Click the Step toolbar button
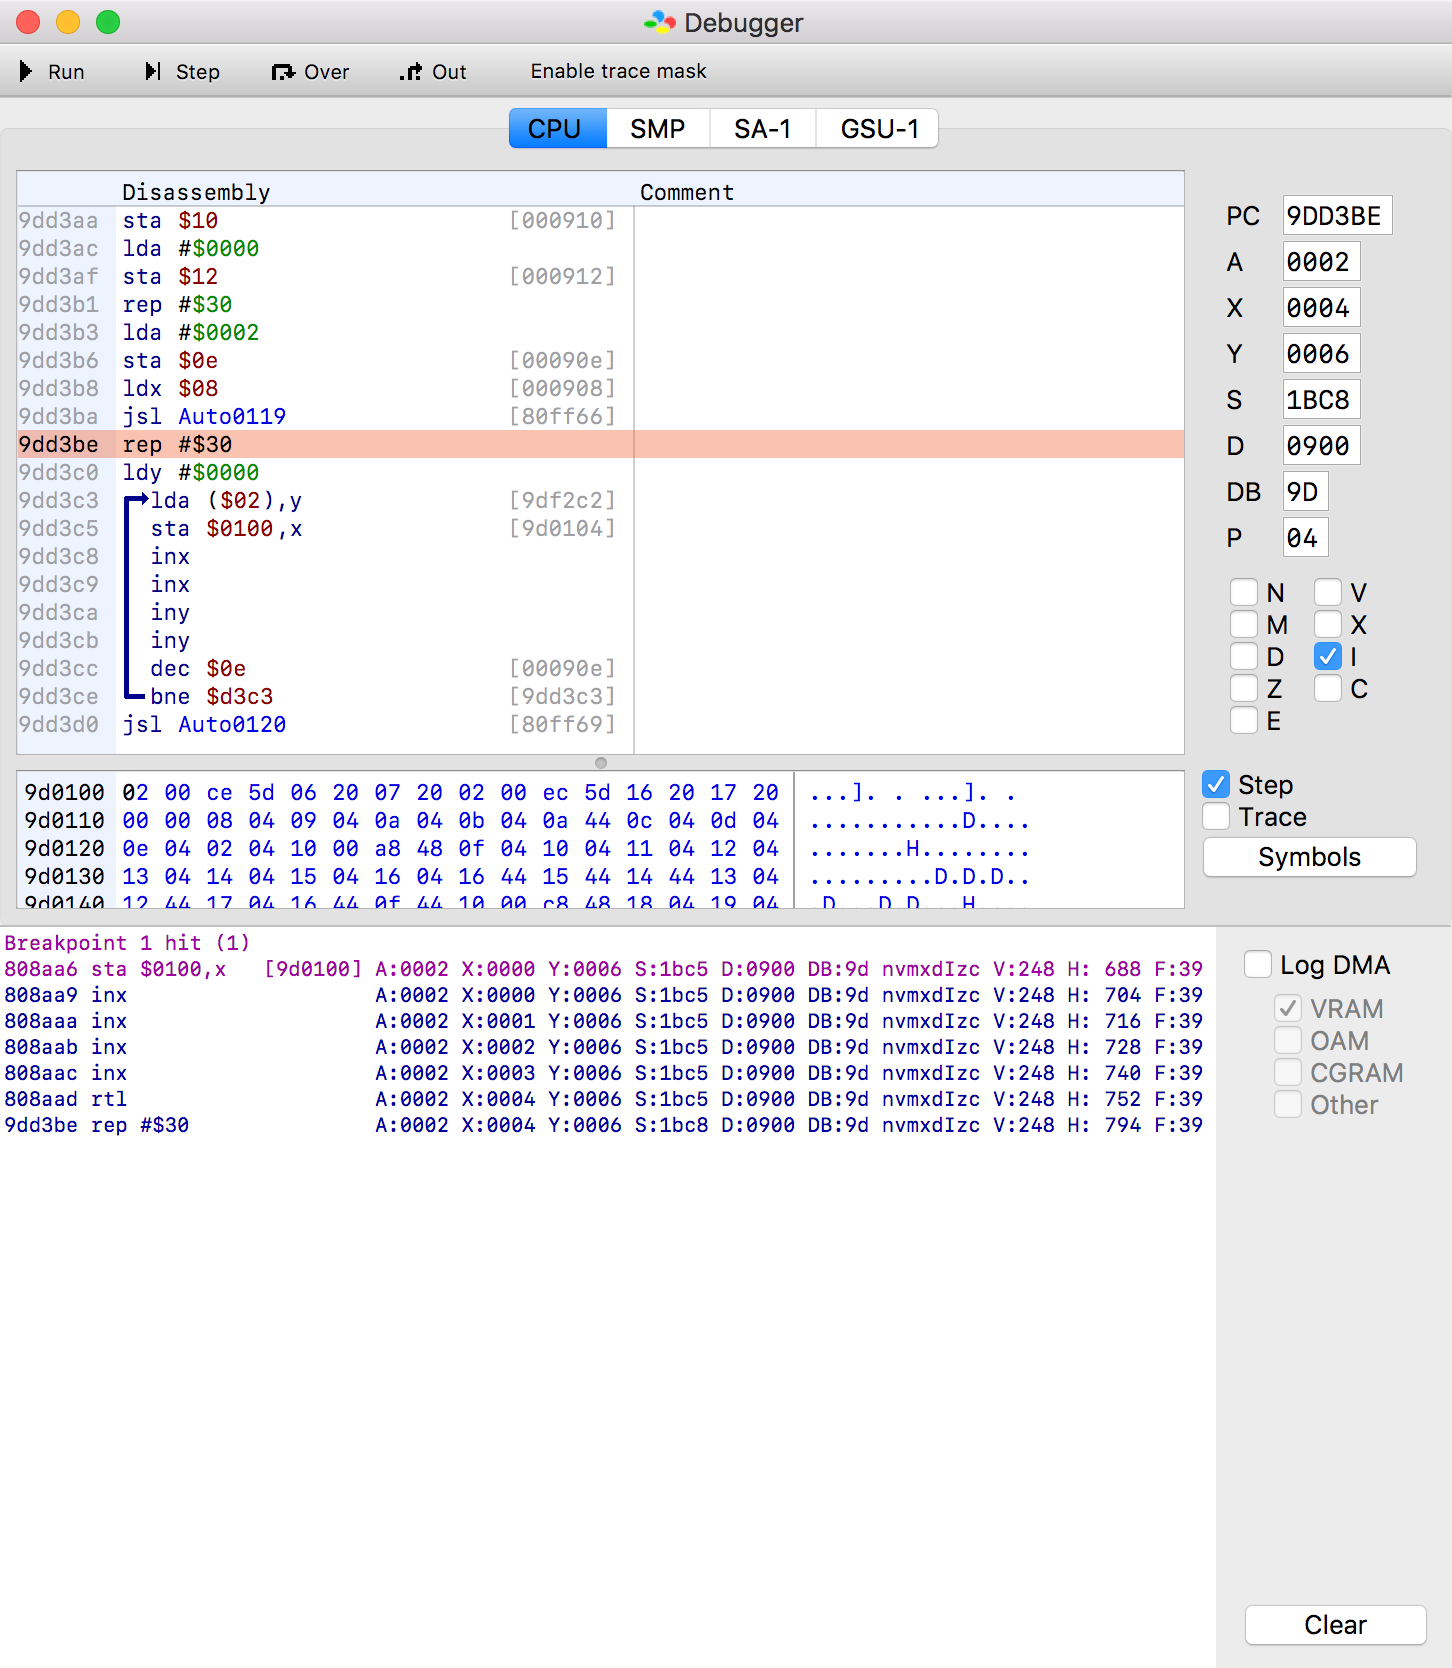 pos(182,72)
